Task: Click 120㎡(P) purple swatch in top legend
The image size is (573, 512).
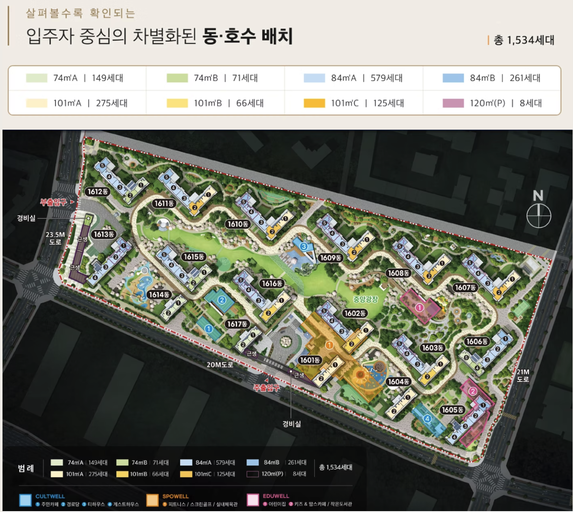Action: (x=453, y=103)
